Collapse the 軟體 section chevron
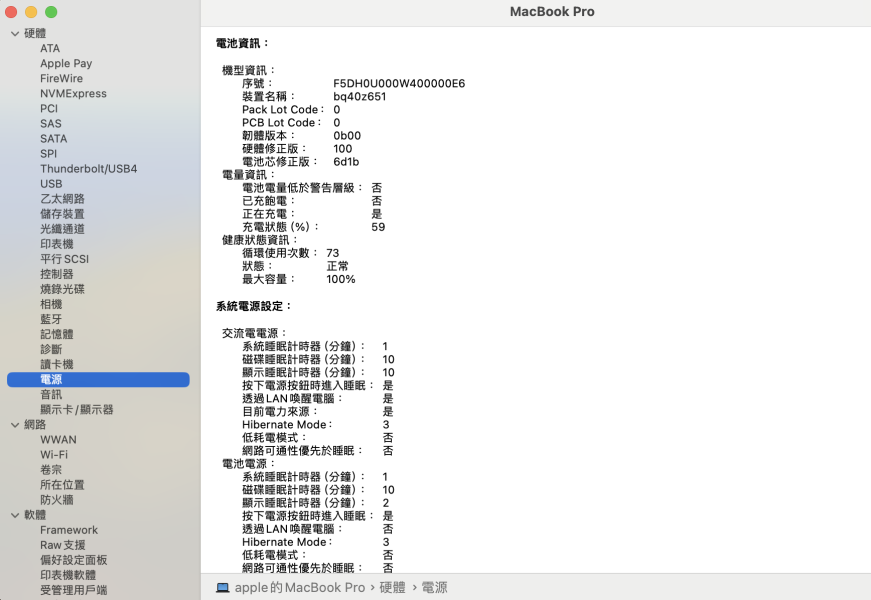The image size is (871, 600). pyautogui.click(x=15, y=516)
